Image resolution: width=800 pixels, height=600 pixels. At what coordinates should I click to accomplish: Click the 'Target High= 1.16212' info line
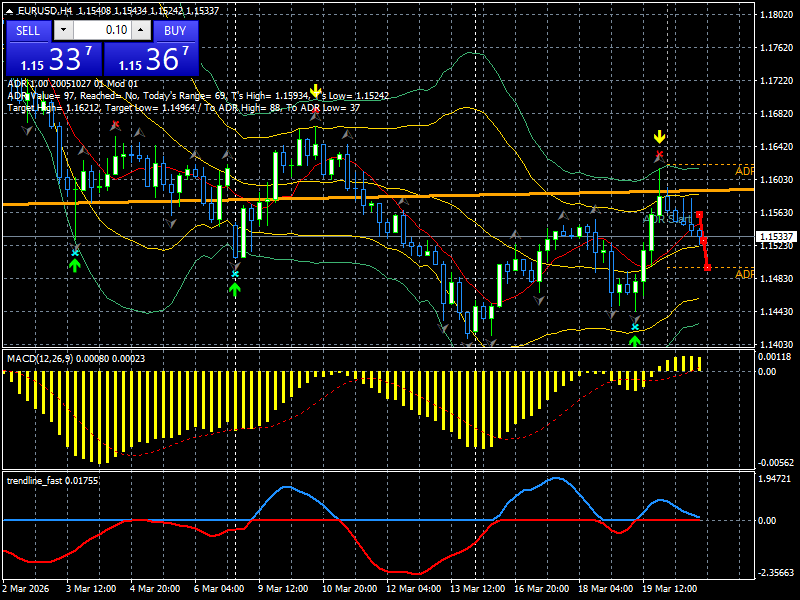184,108
